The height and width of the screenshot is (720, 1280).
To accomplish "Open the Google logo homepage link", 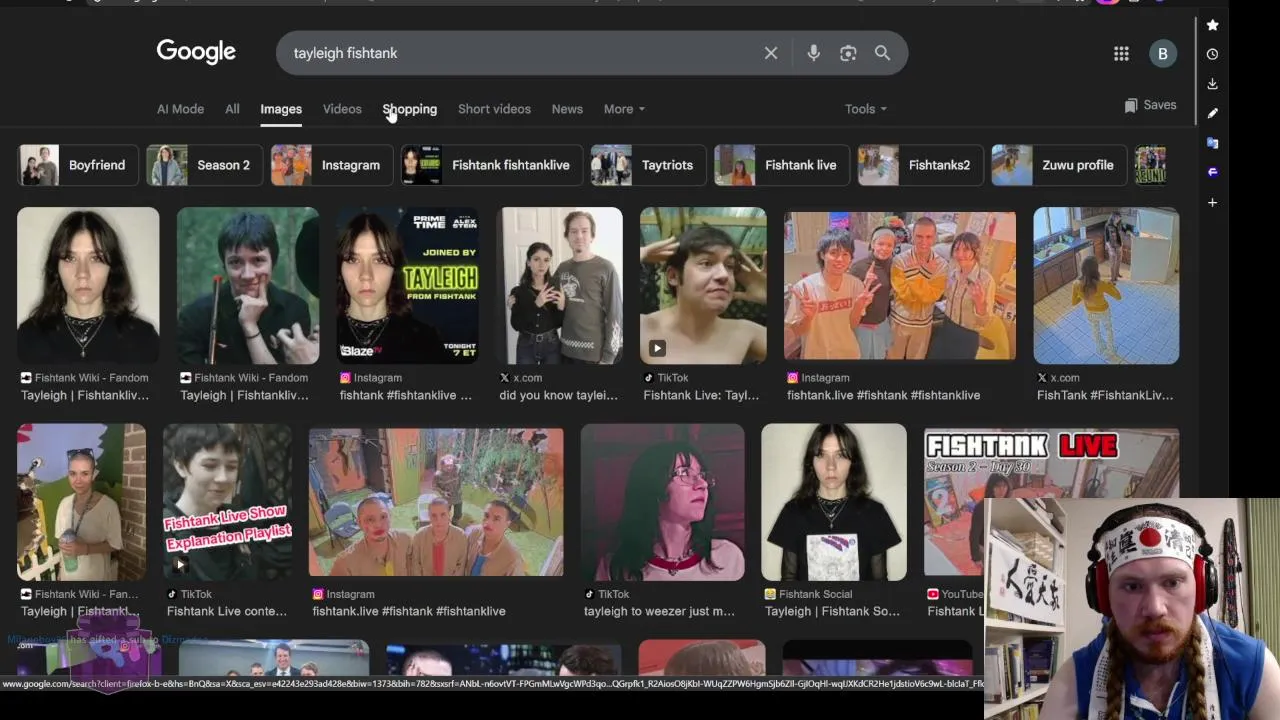I will [196, 52].
